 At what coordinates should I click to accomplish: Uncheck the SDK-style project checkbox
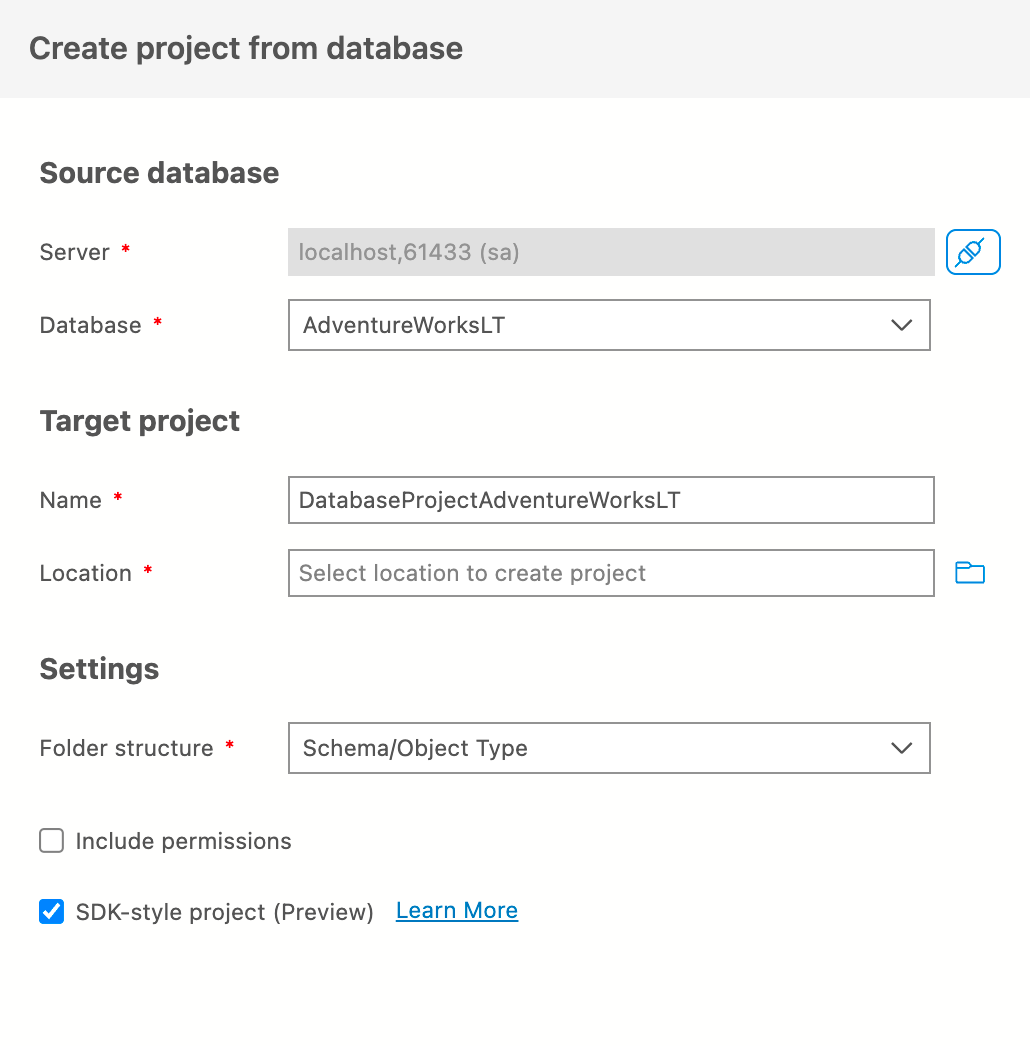(52, 911)
